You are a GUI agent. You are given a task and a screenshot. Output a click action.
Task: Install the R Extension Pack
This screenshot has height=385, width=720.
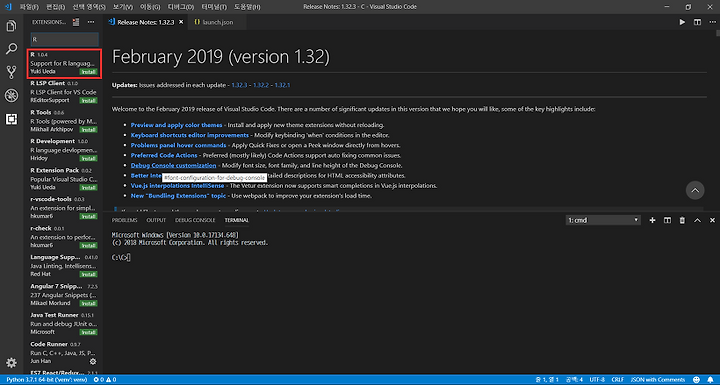tap(88, 187)
